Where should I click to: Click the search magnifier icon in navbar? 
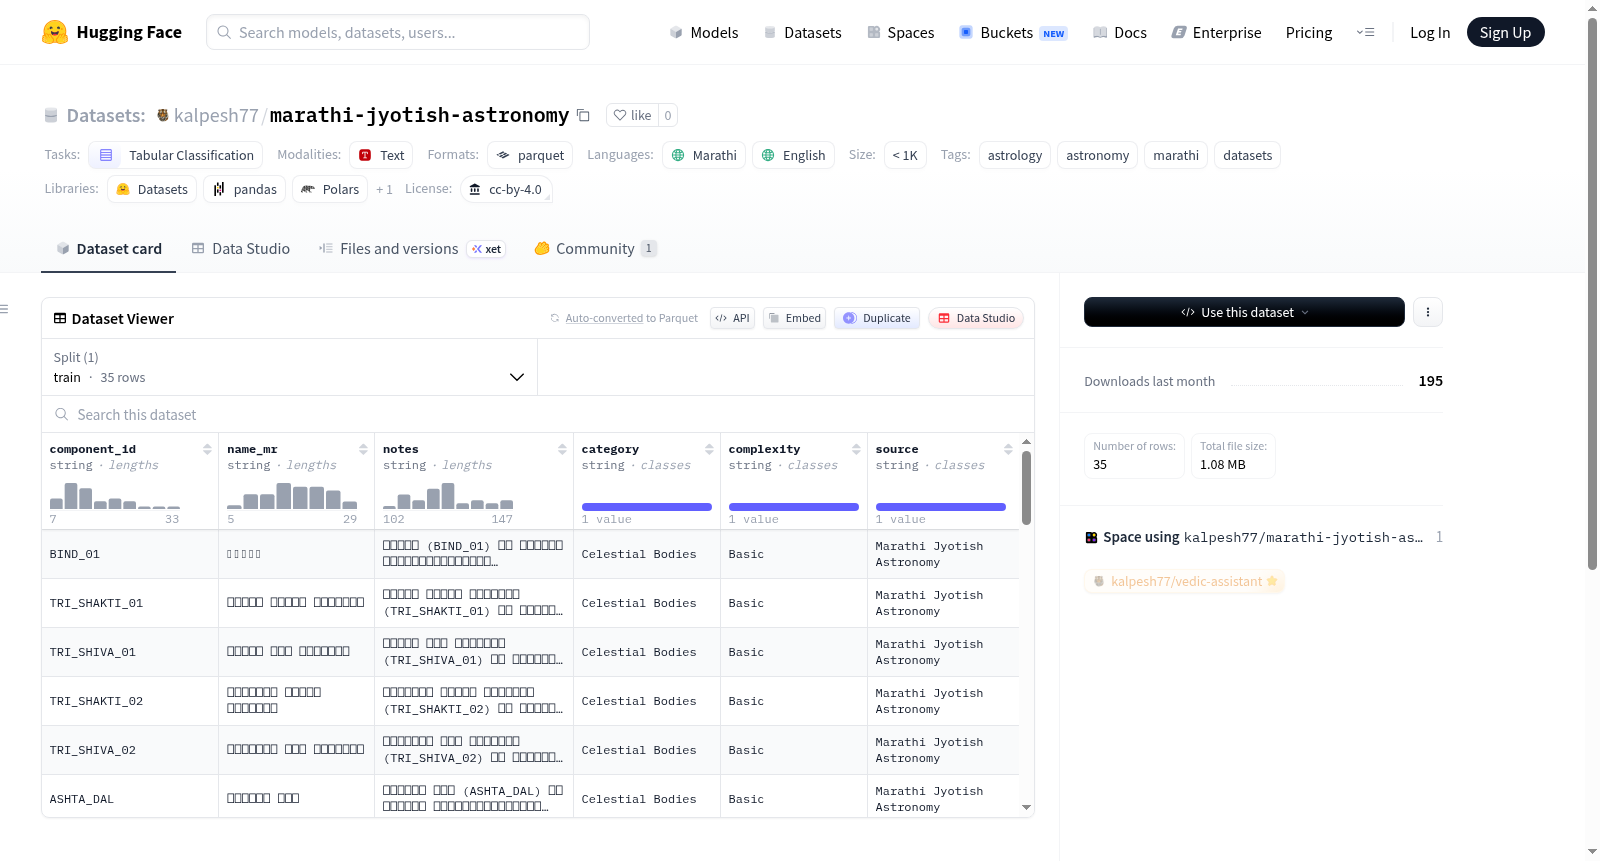pyautogui.click(x=224, y=32)
